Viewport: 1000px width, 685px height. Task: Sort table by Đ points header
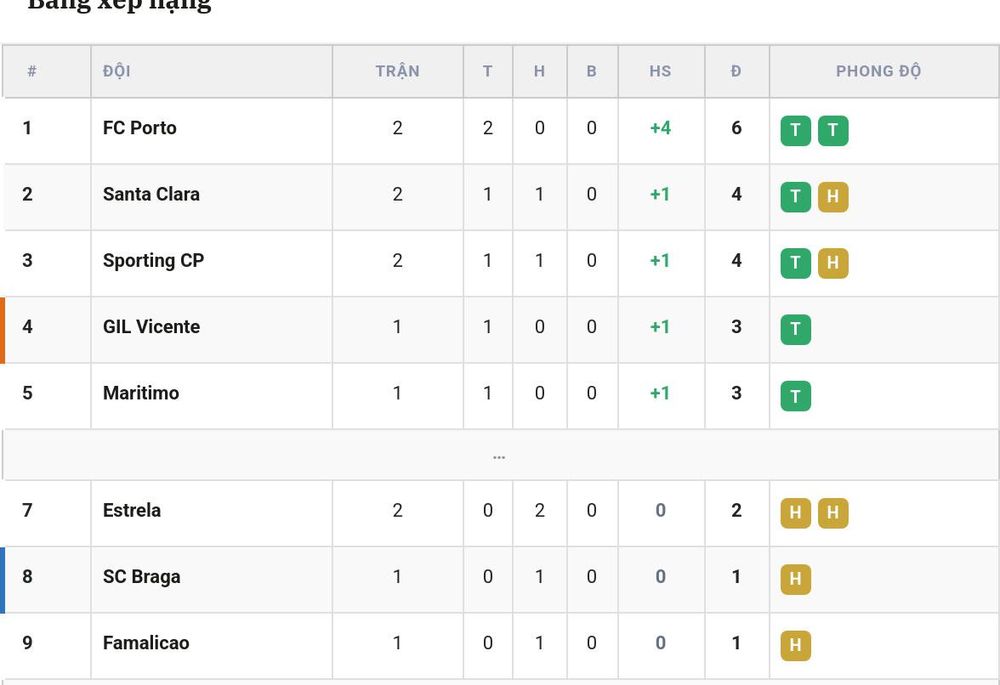[x=736, y=71]
